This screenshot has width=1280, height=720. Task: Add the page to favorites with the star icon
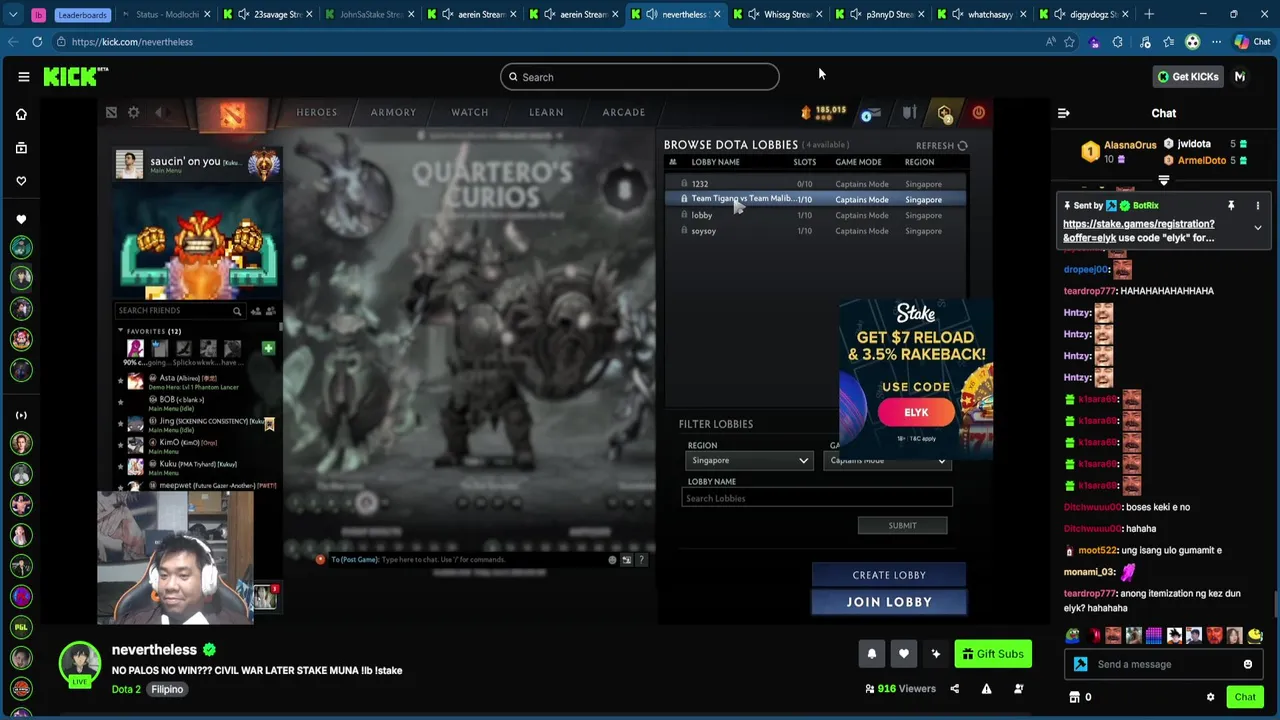(x=1069, y=42)
